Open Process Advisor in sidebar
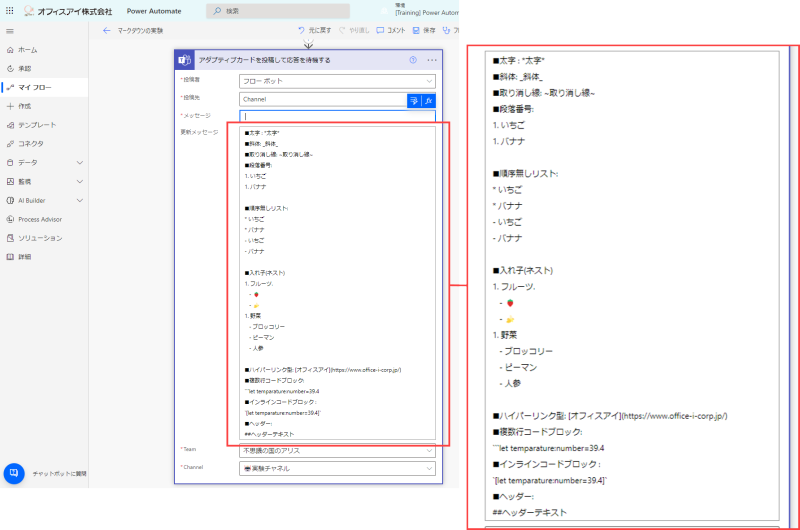The image size is (800, 530). (40, 219)
